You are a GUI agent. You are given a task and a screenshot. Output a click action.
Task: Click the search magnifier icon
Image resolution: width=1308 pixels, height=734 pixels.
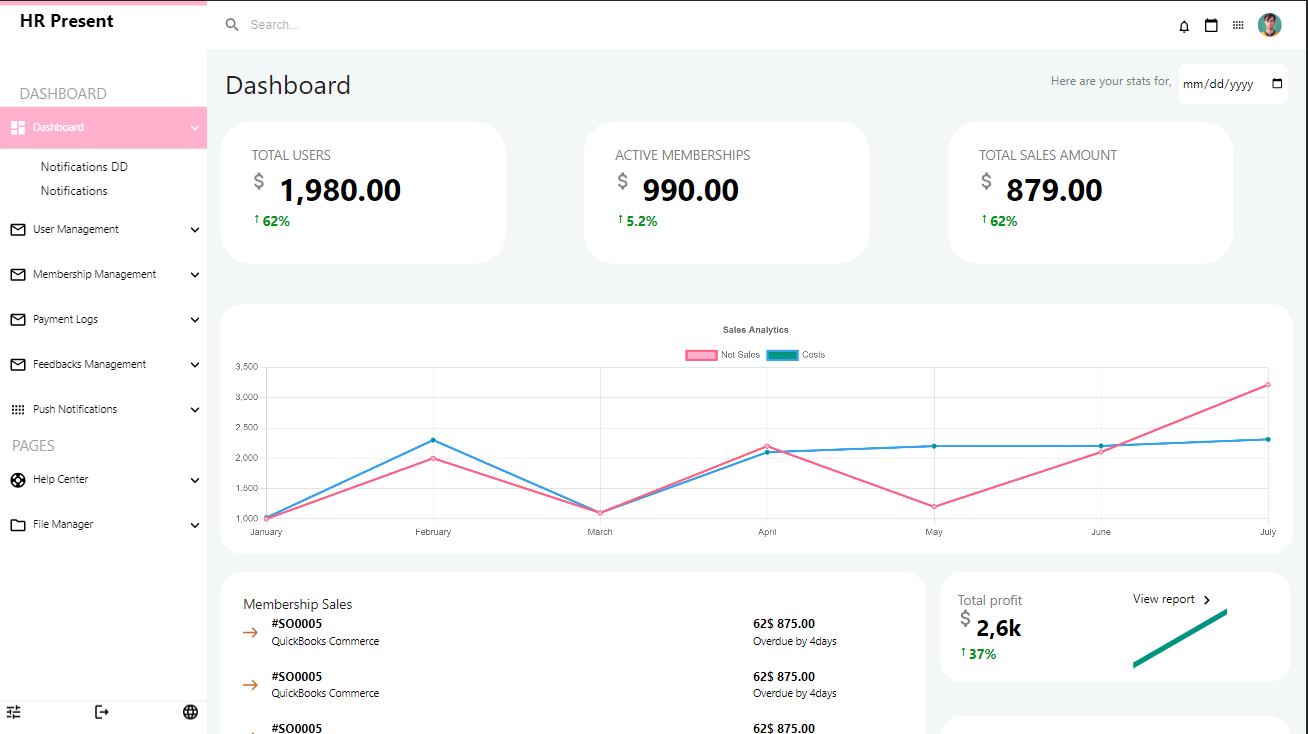pos(232,25)
